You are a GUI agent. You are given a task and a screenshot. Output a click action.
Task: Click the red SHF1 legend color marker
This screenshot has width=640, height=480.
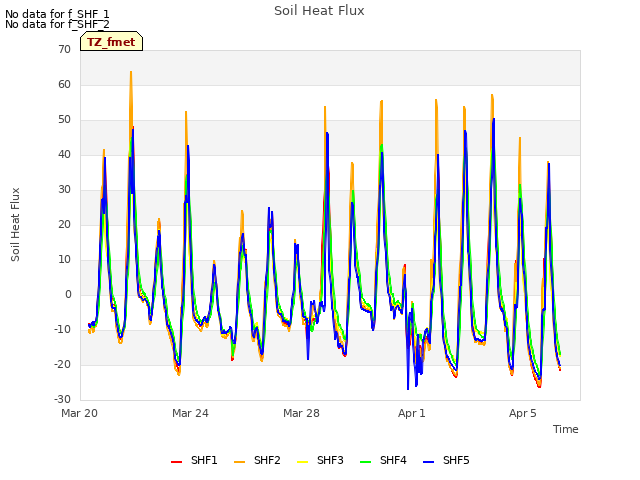tap(176, 462)
